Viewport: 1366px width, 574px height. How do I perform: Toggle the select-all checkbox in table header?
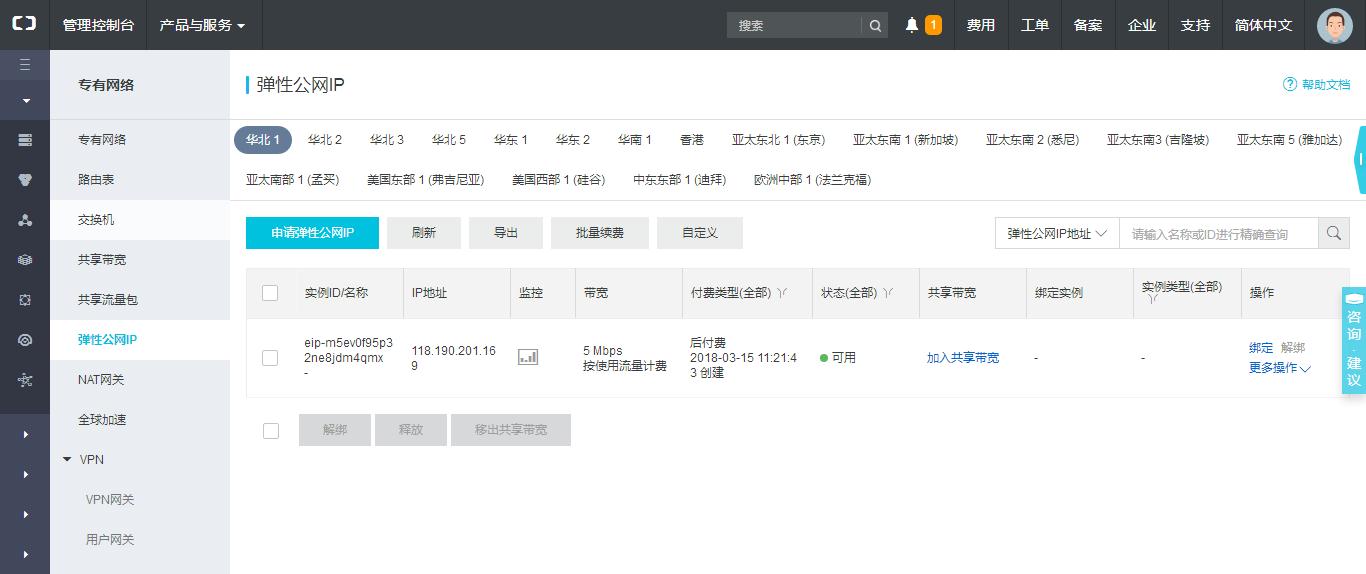(x=270, y=293)
